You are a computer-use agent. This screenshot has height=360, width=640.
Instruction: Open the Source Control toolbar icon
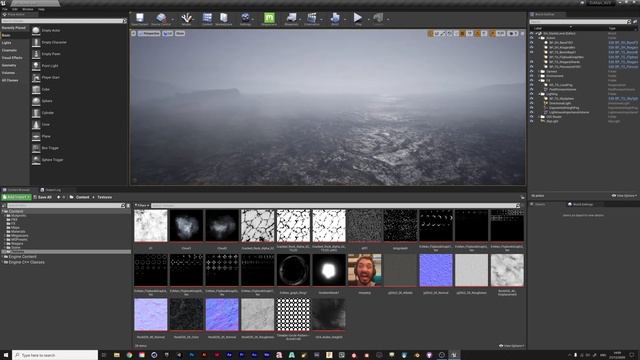pos(161,18)
